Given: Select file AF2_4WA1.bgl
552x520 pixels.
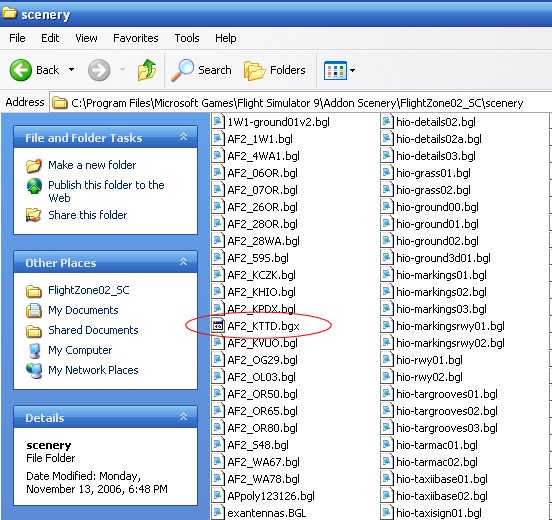Looking at the screenshot, I should coord(263,156).
